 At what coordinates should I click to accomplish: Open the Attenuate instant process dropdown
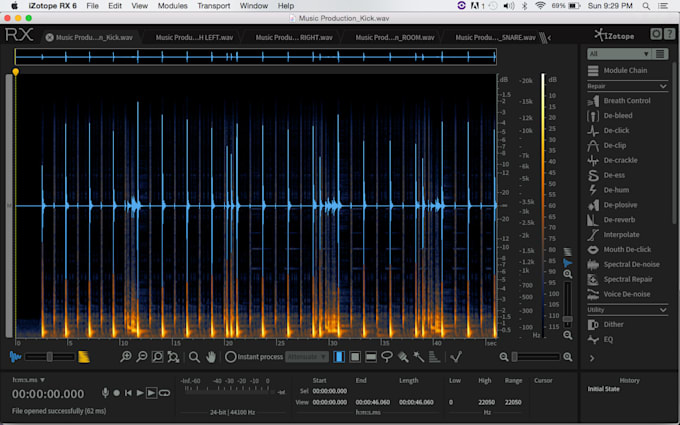tap(307, 357)
